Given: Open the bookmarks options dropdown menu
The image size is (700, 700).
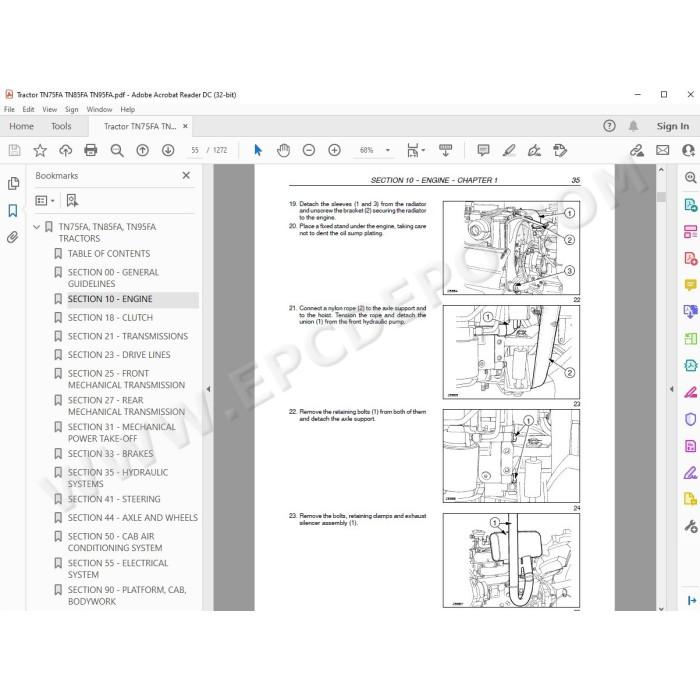Looking at the screenshot, I should pyautogui.click(x=45, y=200).
